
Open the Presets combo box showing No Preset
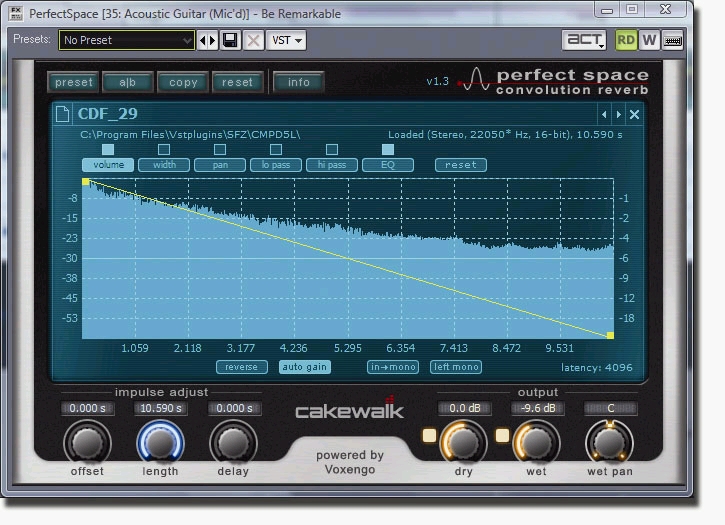[x=126, y=40]
